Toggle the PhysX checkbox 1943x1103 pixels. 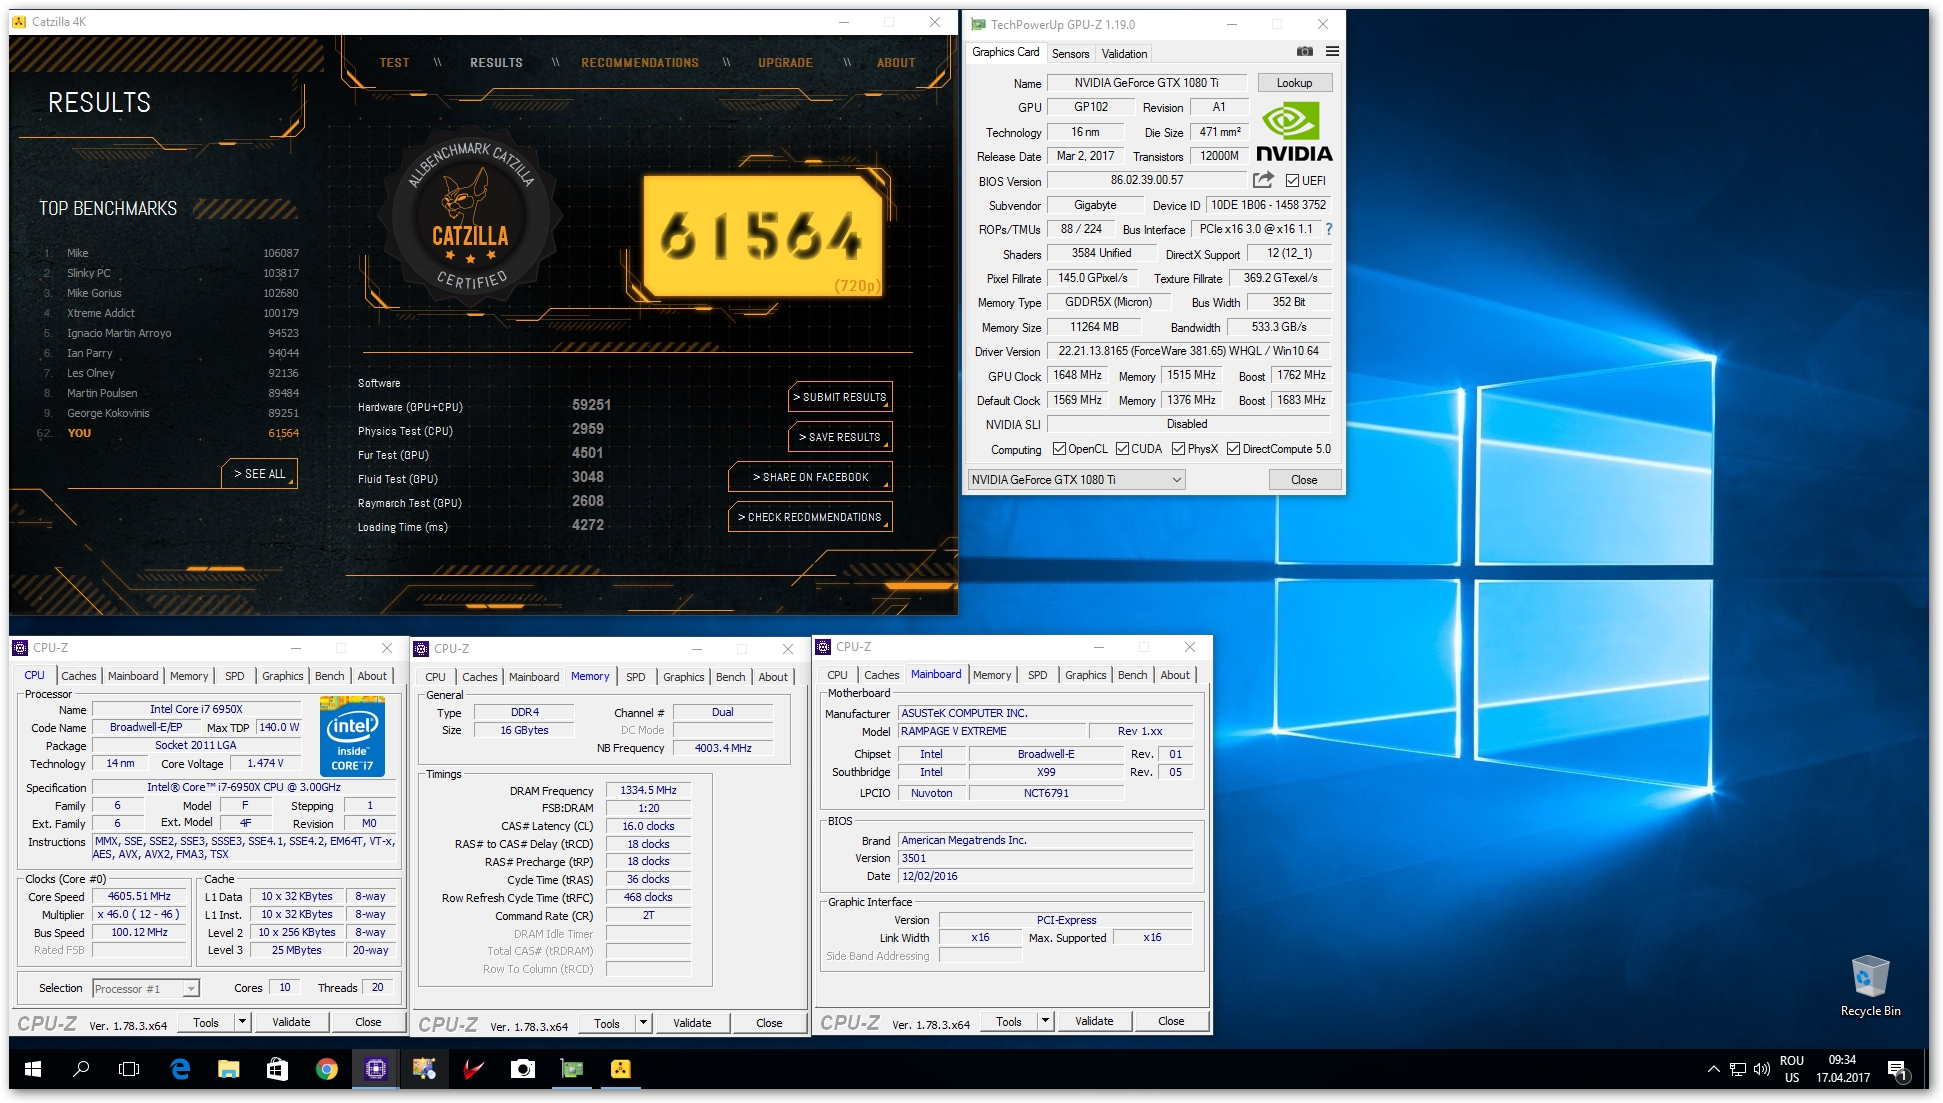click(x=1178, y=449)
